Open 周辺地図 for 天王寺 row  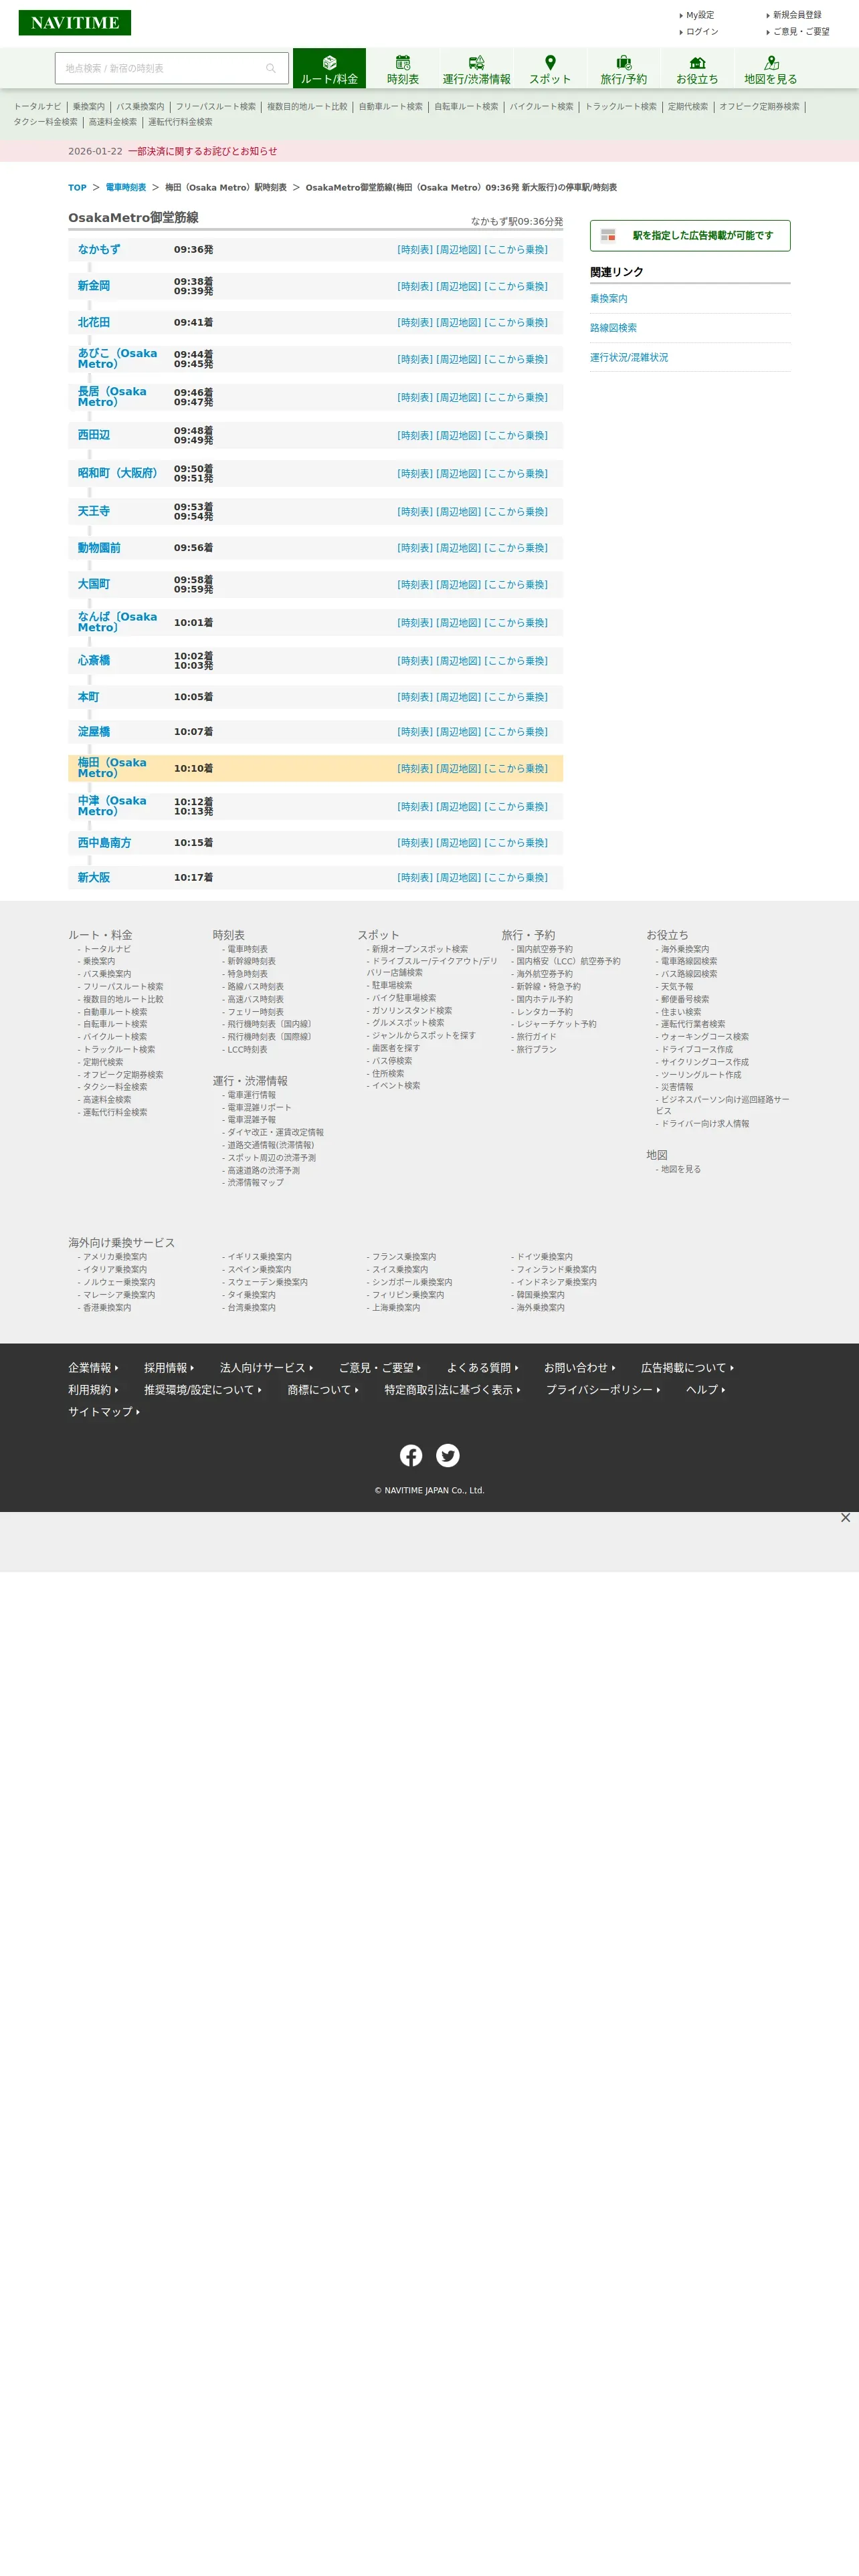click(x=458, y=512)
